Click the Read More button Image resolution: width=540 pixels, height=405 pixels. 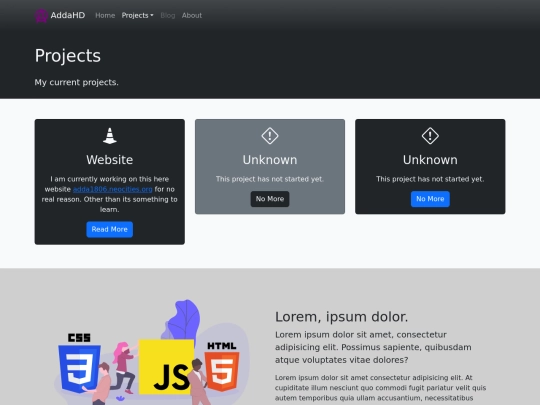tap(110, 229)
